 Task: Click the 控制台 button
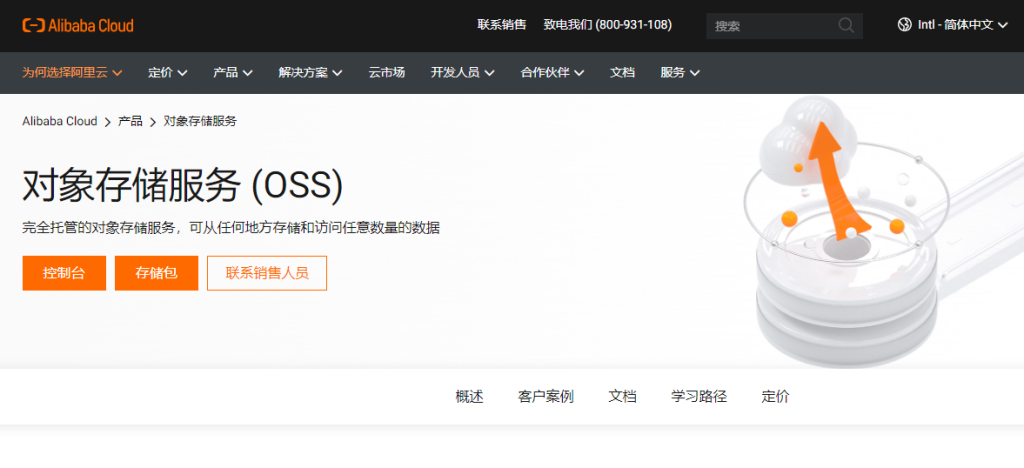pyautogui.click(x=64, y=273)
